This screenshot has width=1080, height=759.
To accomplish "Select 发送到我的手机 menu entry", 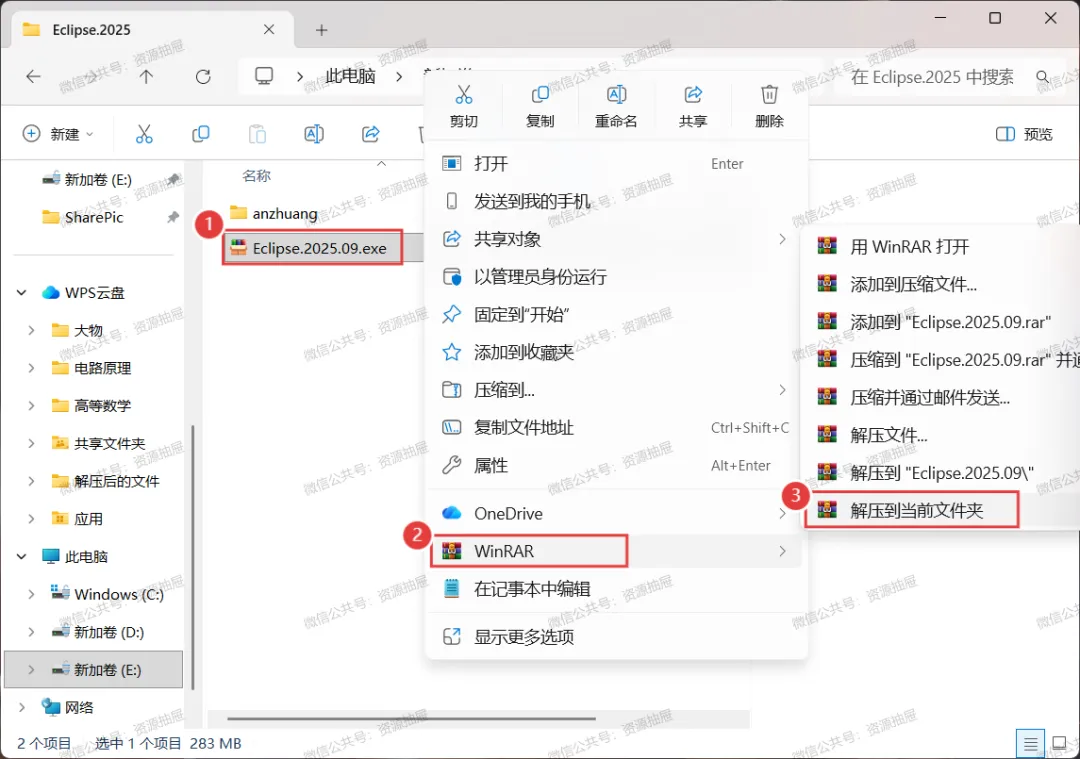I will pos(615,201).
